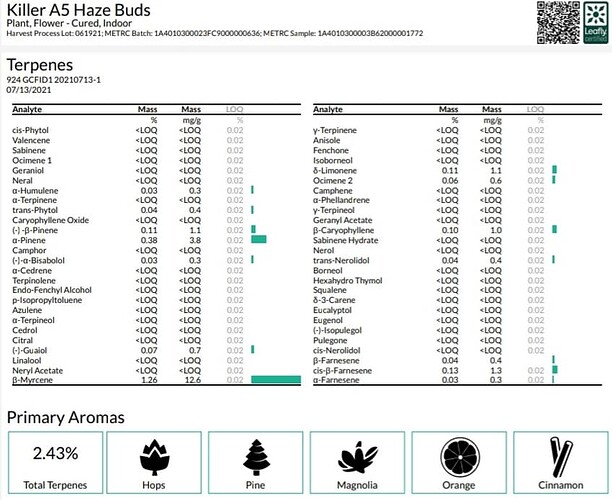Click the cis-β-Farnesene analyte name
The width and height of the screenshot is (612, 500).
click(x=342, y=370)
